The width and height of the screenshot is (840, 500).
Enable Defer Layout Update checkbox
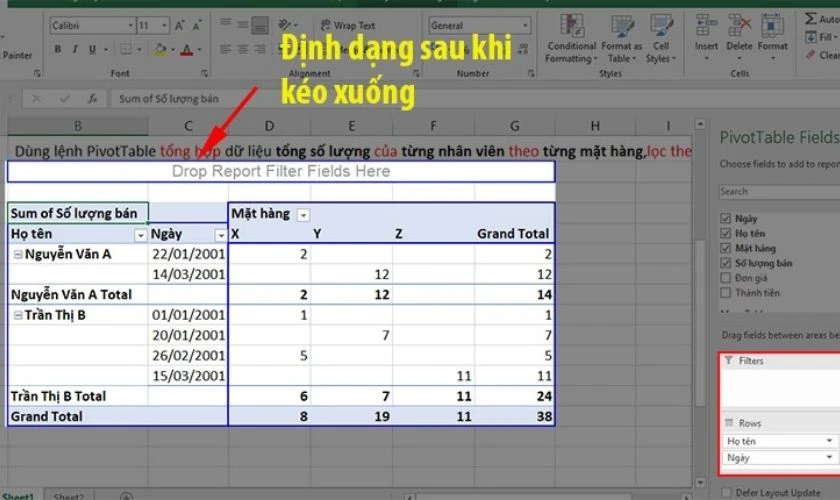click(x=726, y=492)
